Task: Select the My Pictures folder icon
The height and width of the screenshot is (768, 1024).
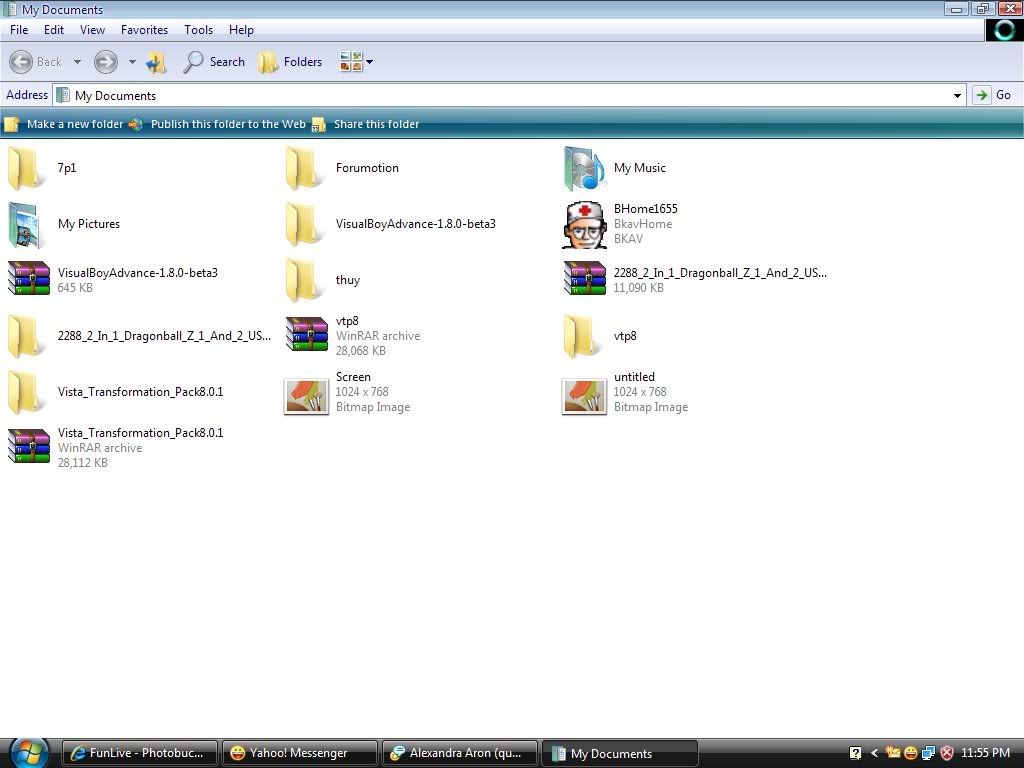Action: (26, 225)
